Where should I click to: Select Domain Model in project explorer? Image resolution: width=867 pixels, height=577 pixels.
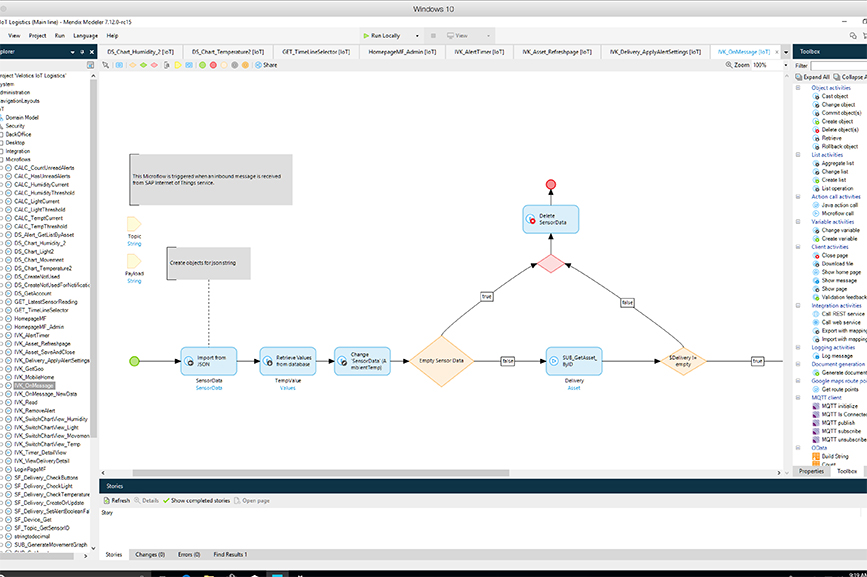coord(22,118)
